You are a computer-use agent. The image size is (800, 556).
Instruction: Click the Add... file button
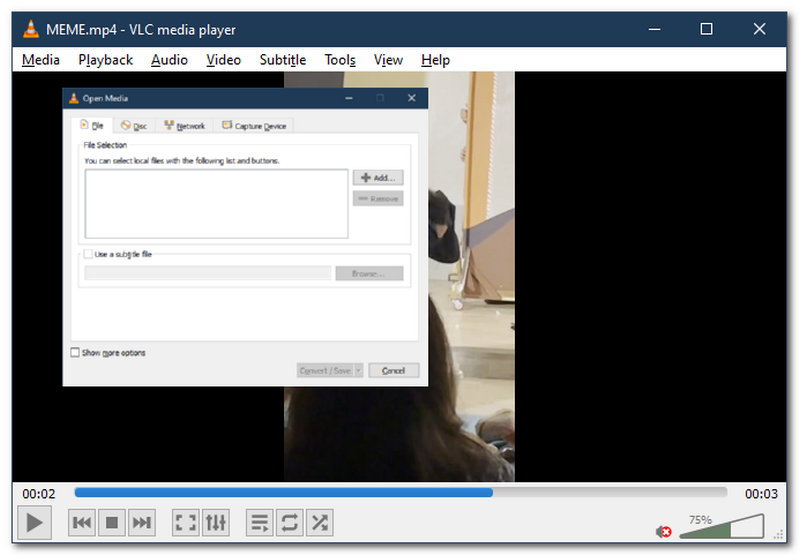(377, 178)
